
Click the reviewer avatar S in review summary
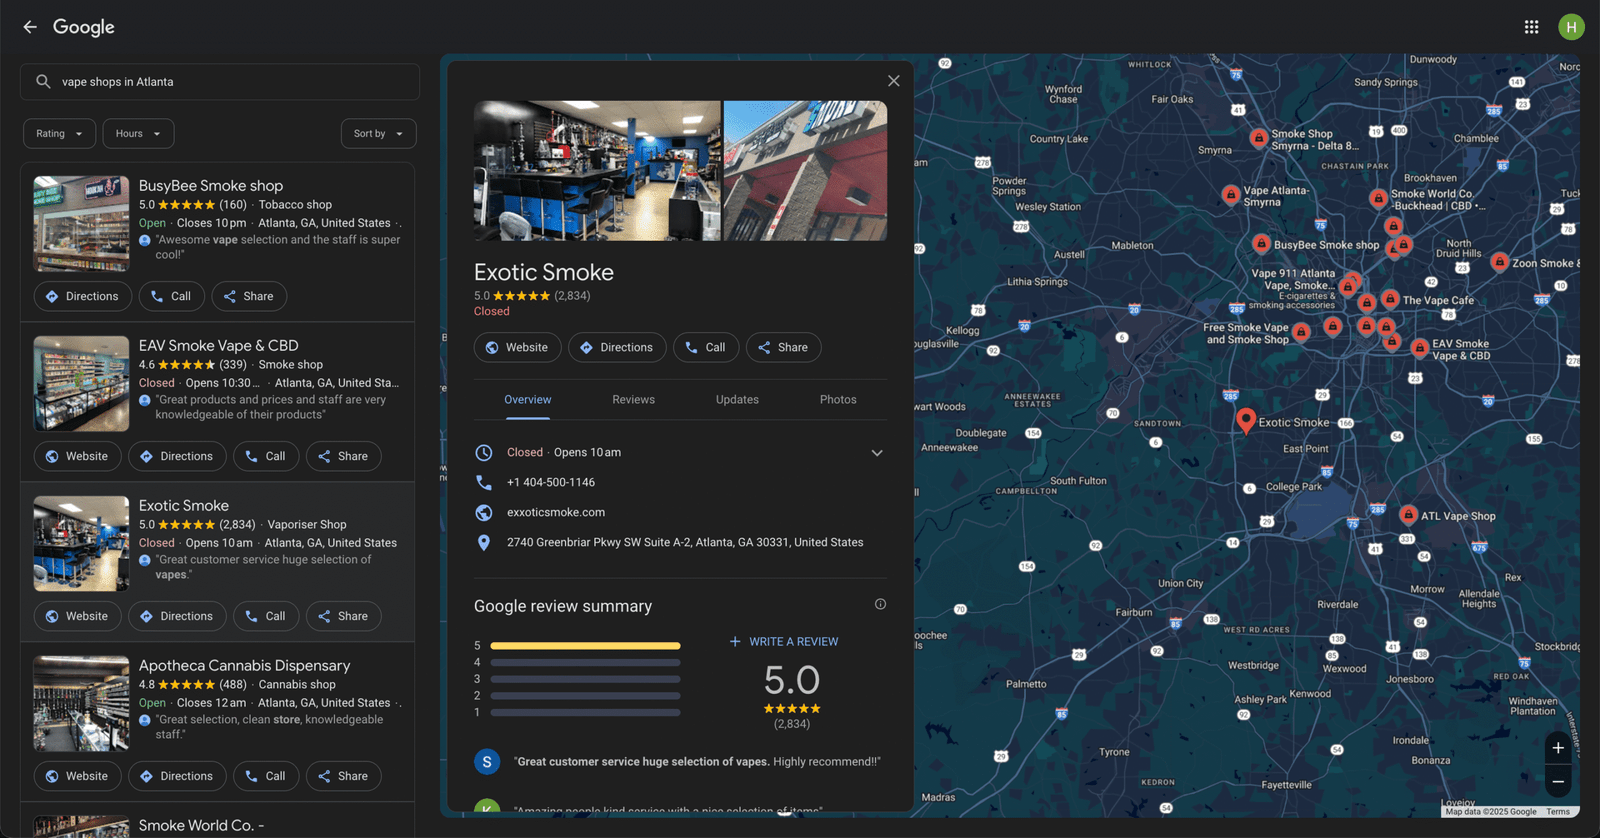[x=487, y=762]
